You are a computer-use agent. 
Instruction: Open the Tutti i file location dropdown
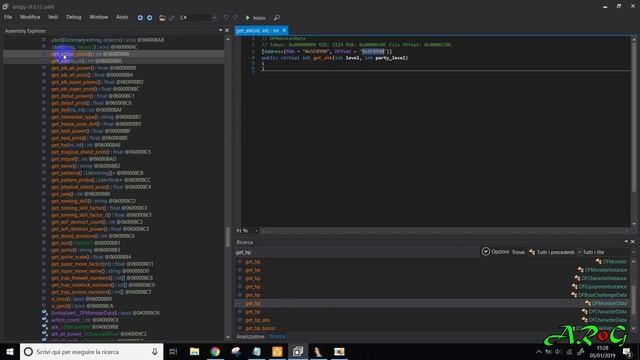click(608, 252)
